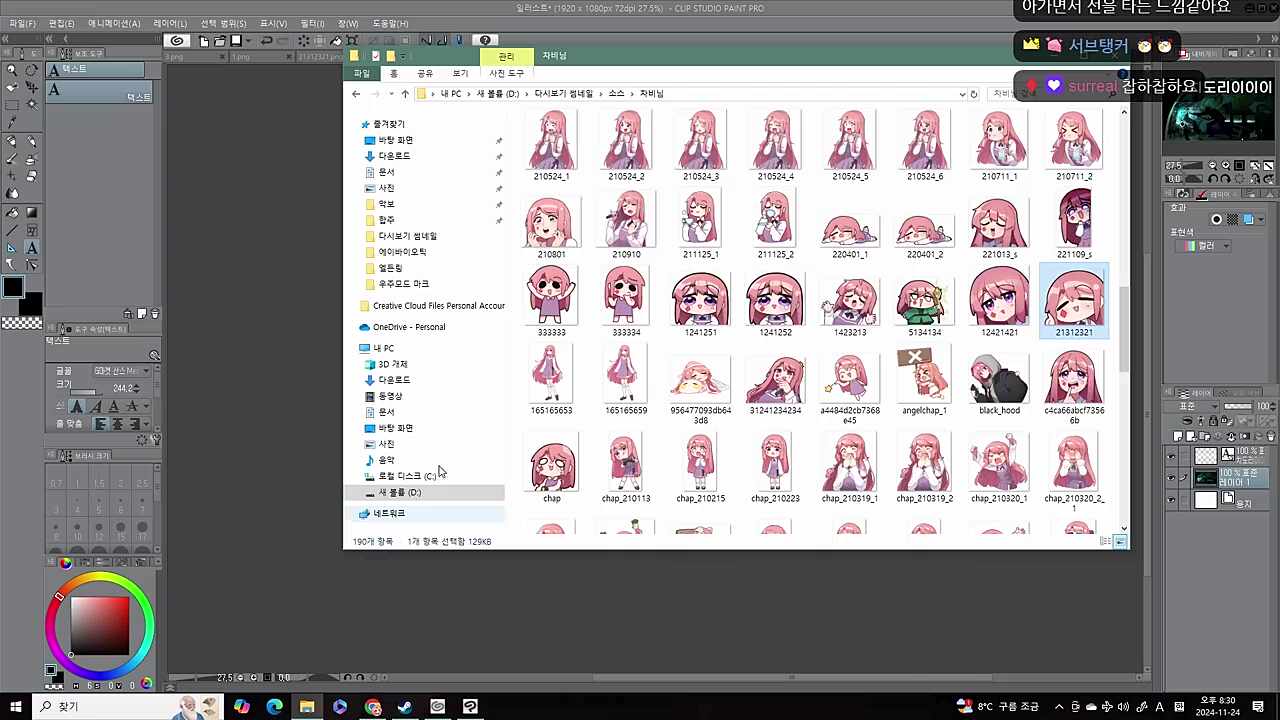This screenshot has width=1280, height=720.
Task: Open the expression color 컬러 dropdown
Action: pos(1203,246)
